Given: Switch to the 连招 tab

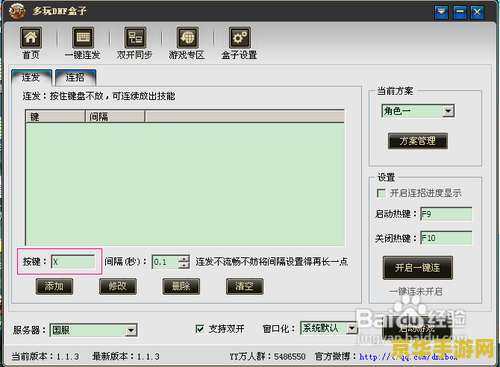Looking at the screenshot, I should [76, 78].
